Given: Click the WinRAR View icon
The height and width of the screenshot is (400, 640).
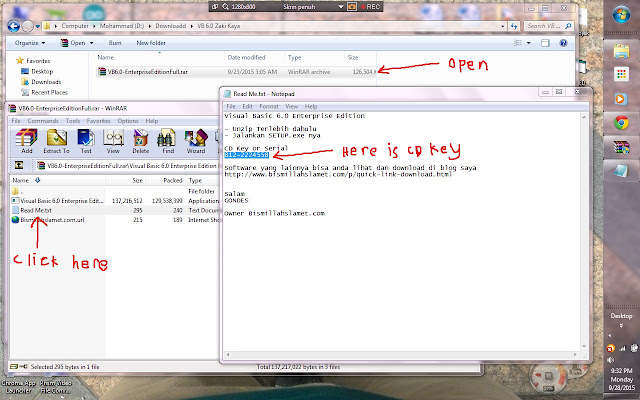Looking at the screenshot, I should (x=113, y=141).
